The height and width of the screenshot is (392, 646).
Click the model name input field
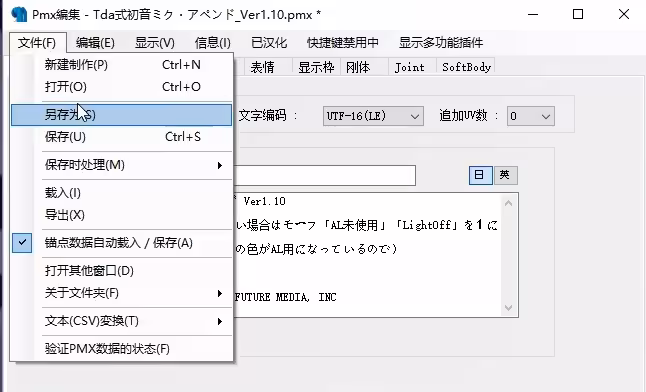tap(325, 176)
